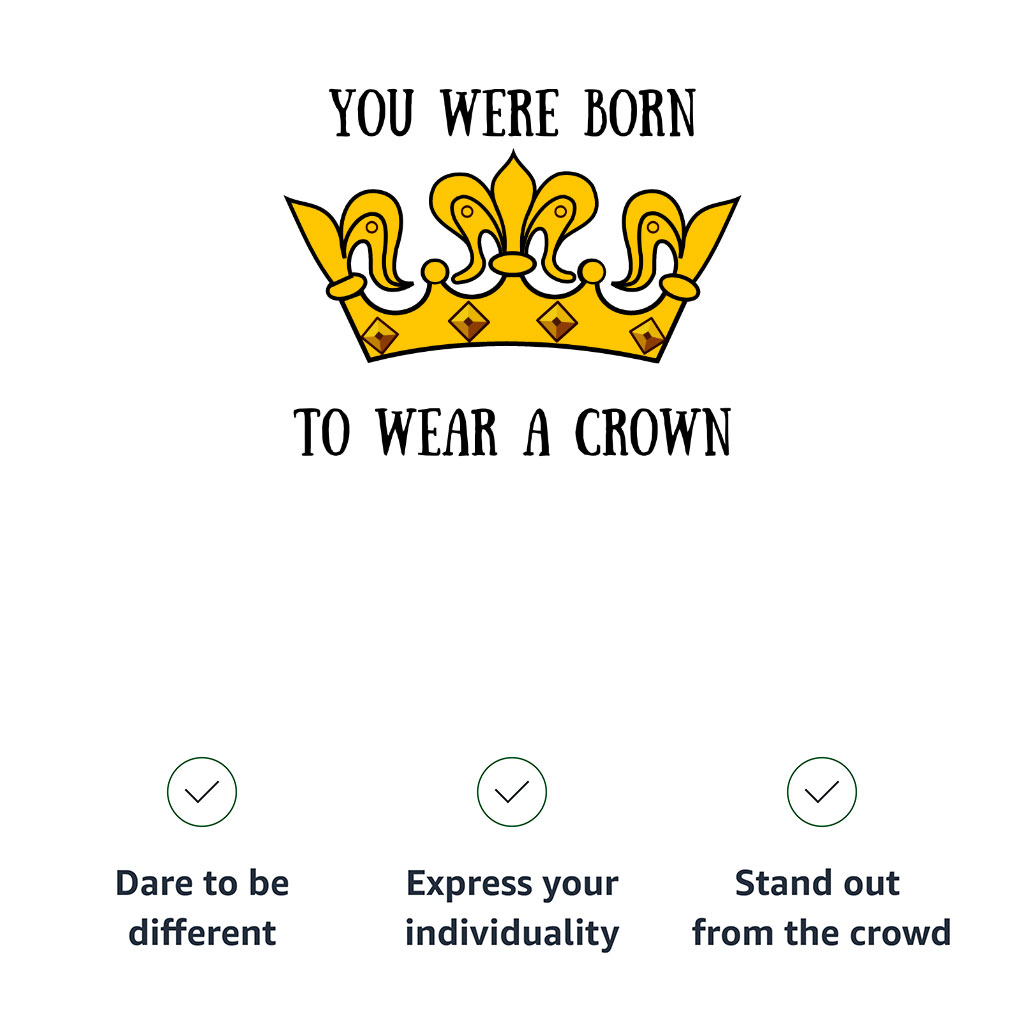Image resolution: width=1024 pixels, height=1024 pixels.
Task: Click the leftmost brown gem on the crown
Action: tap(379, 336)
